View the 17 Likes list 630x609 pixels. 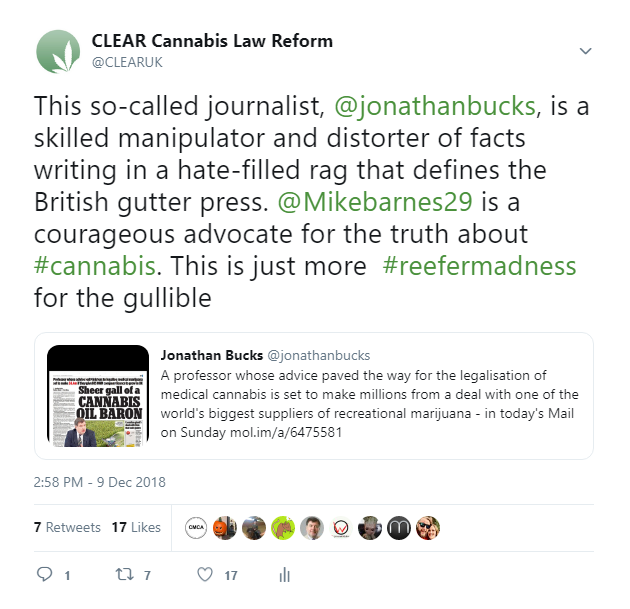click(136, 527)
